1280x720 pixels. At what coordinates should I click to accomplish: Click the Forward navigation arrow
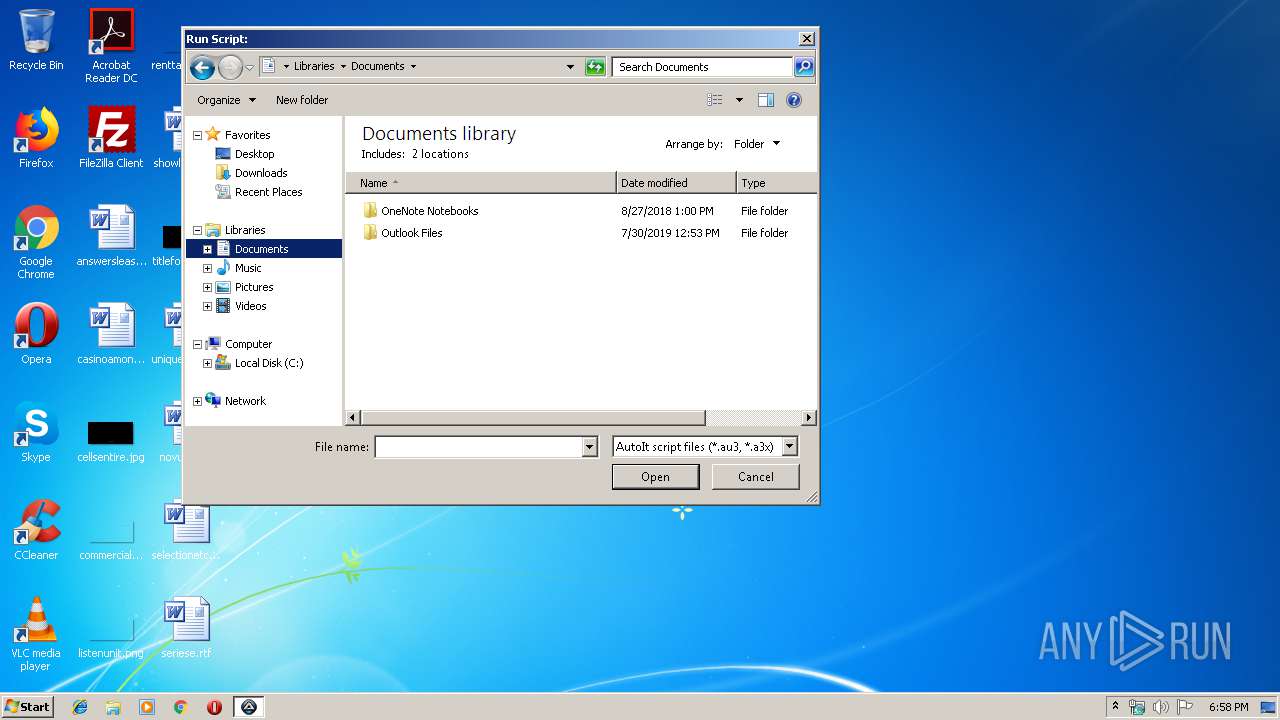pyautogui.click(x=230, y=67)
